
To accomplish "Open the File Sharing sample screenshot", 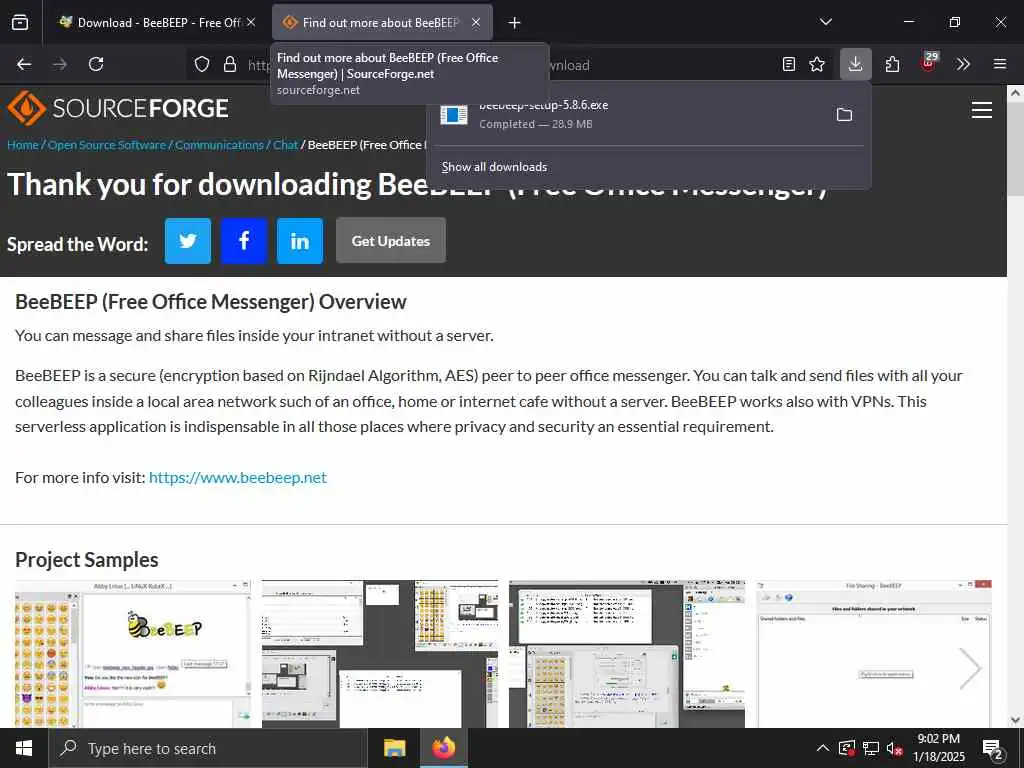I will pyautogui.click(x=874, y=654).
